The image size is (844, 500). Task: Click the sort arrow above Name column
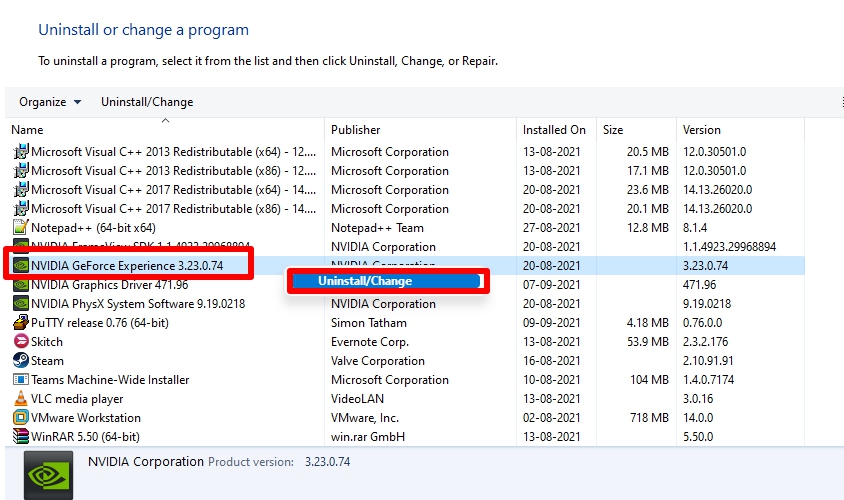click(x=165, y=121)
